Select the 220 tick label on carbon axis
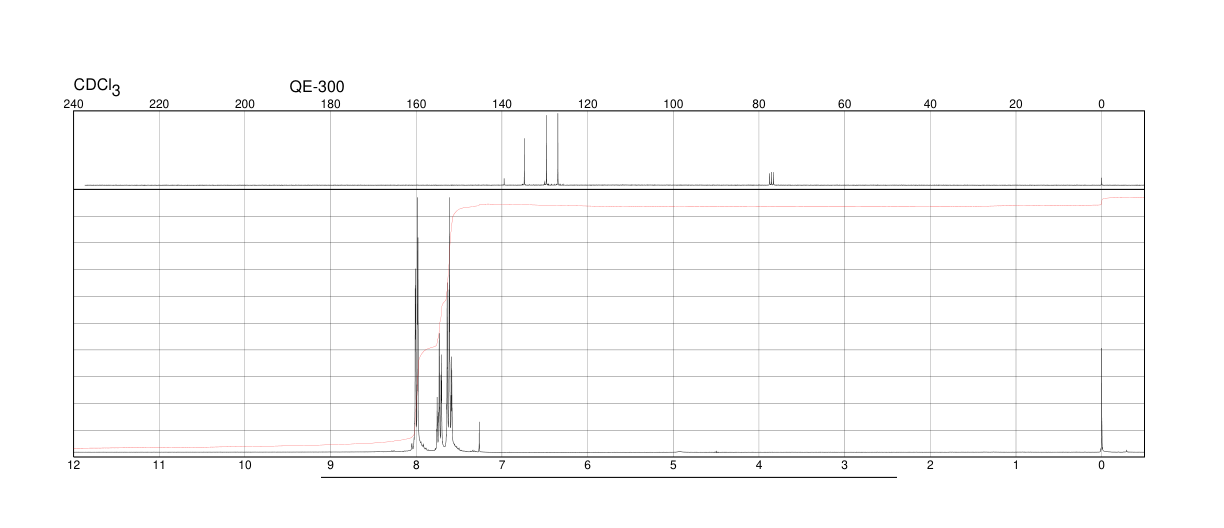The width and height of the screenshot is (1224, 528). pos(159,104)
